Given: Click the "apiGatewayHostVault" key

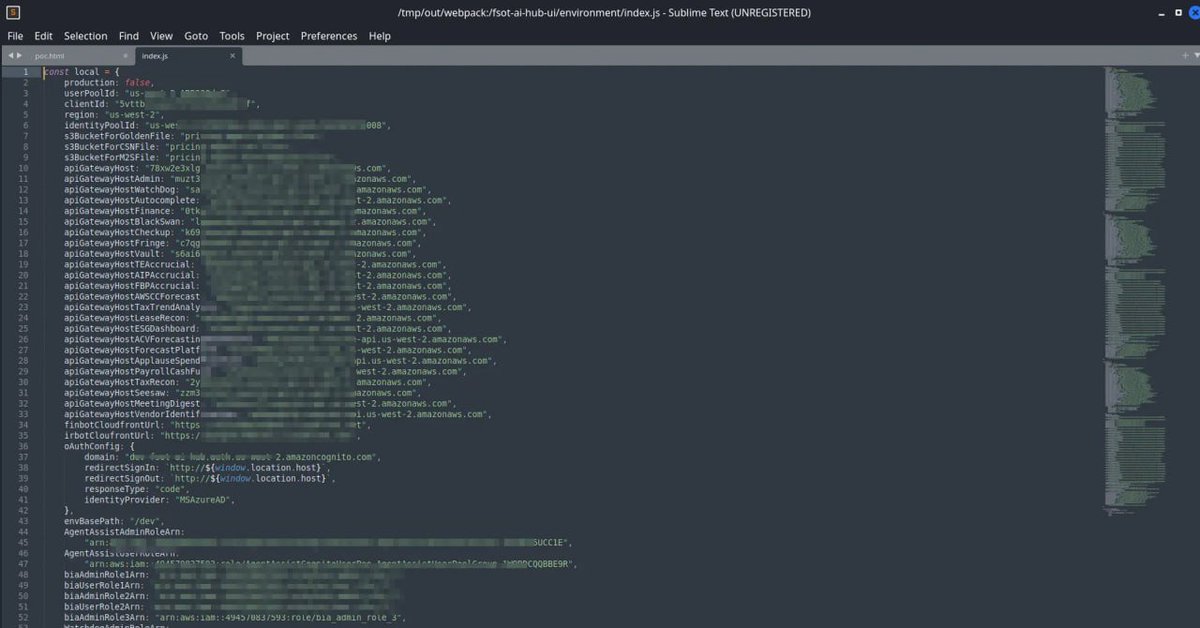Looking at the screenshot, I should [114, 254].
